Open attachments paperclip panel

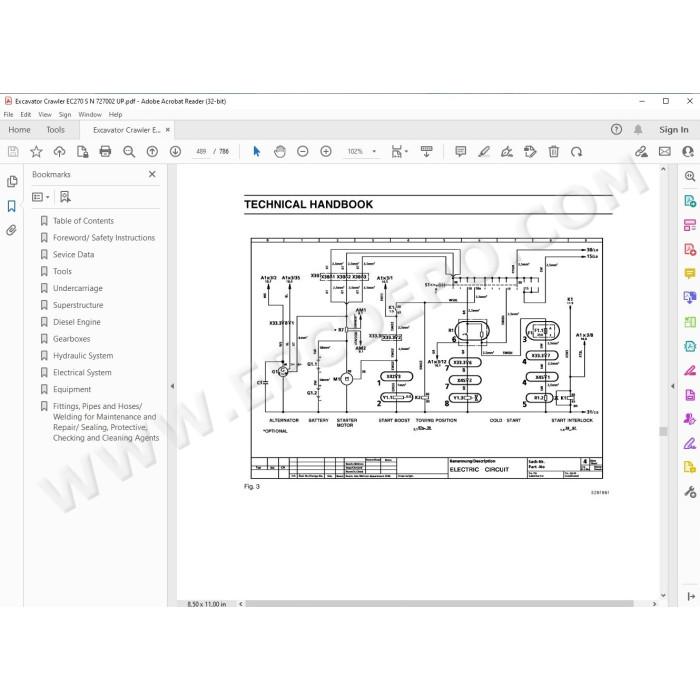(12, 230)
